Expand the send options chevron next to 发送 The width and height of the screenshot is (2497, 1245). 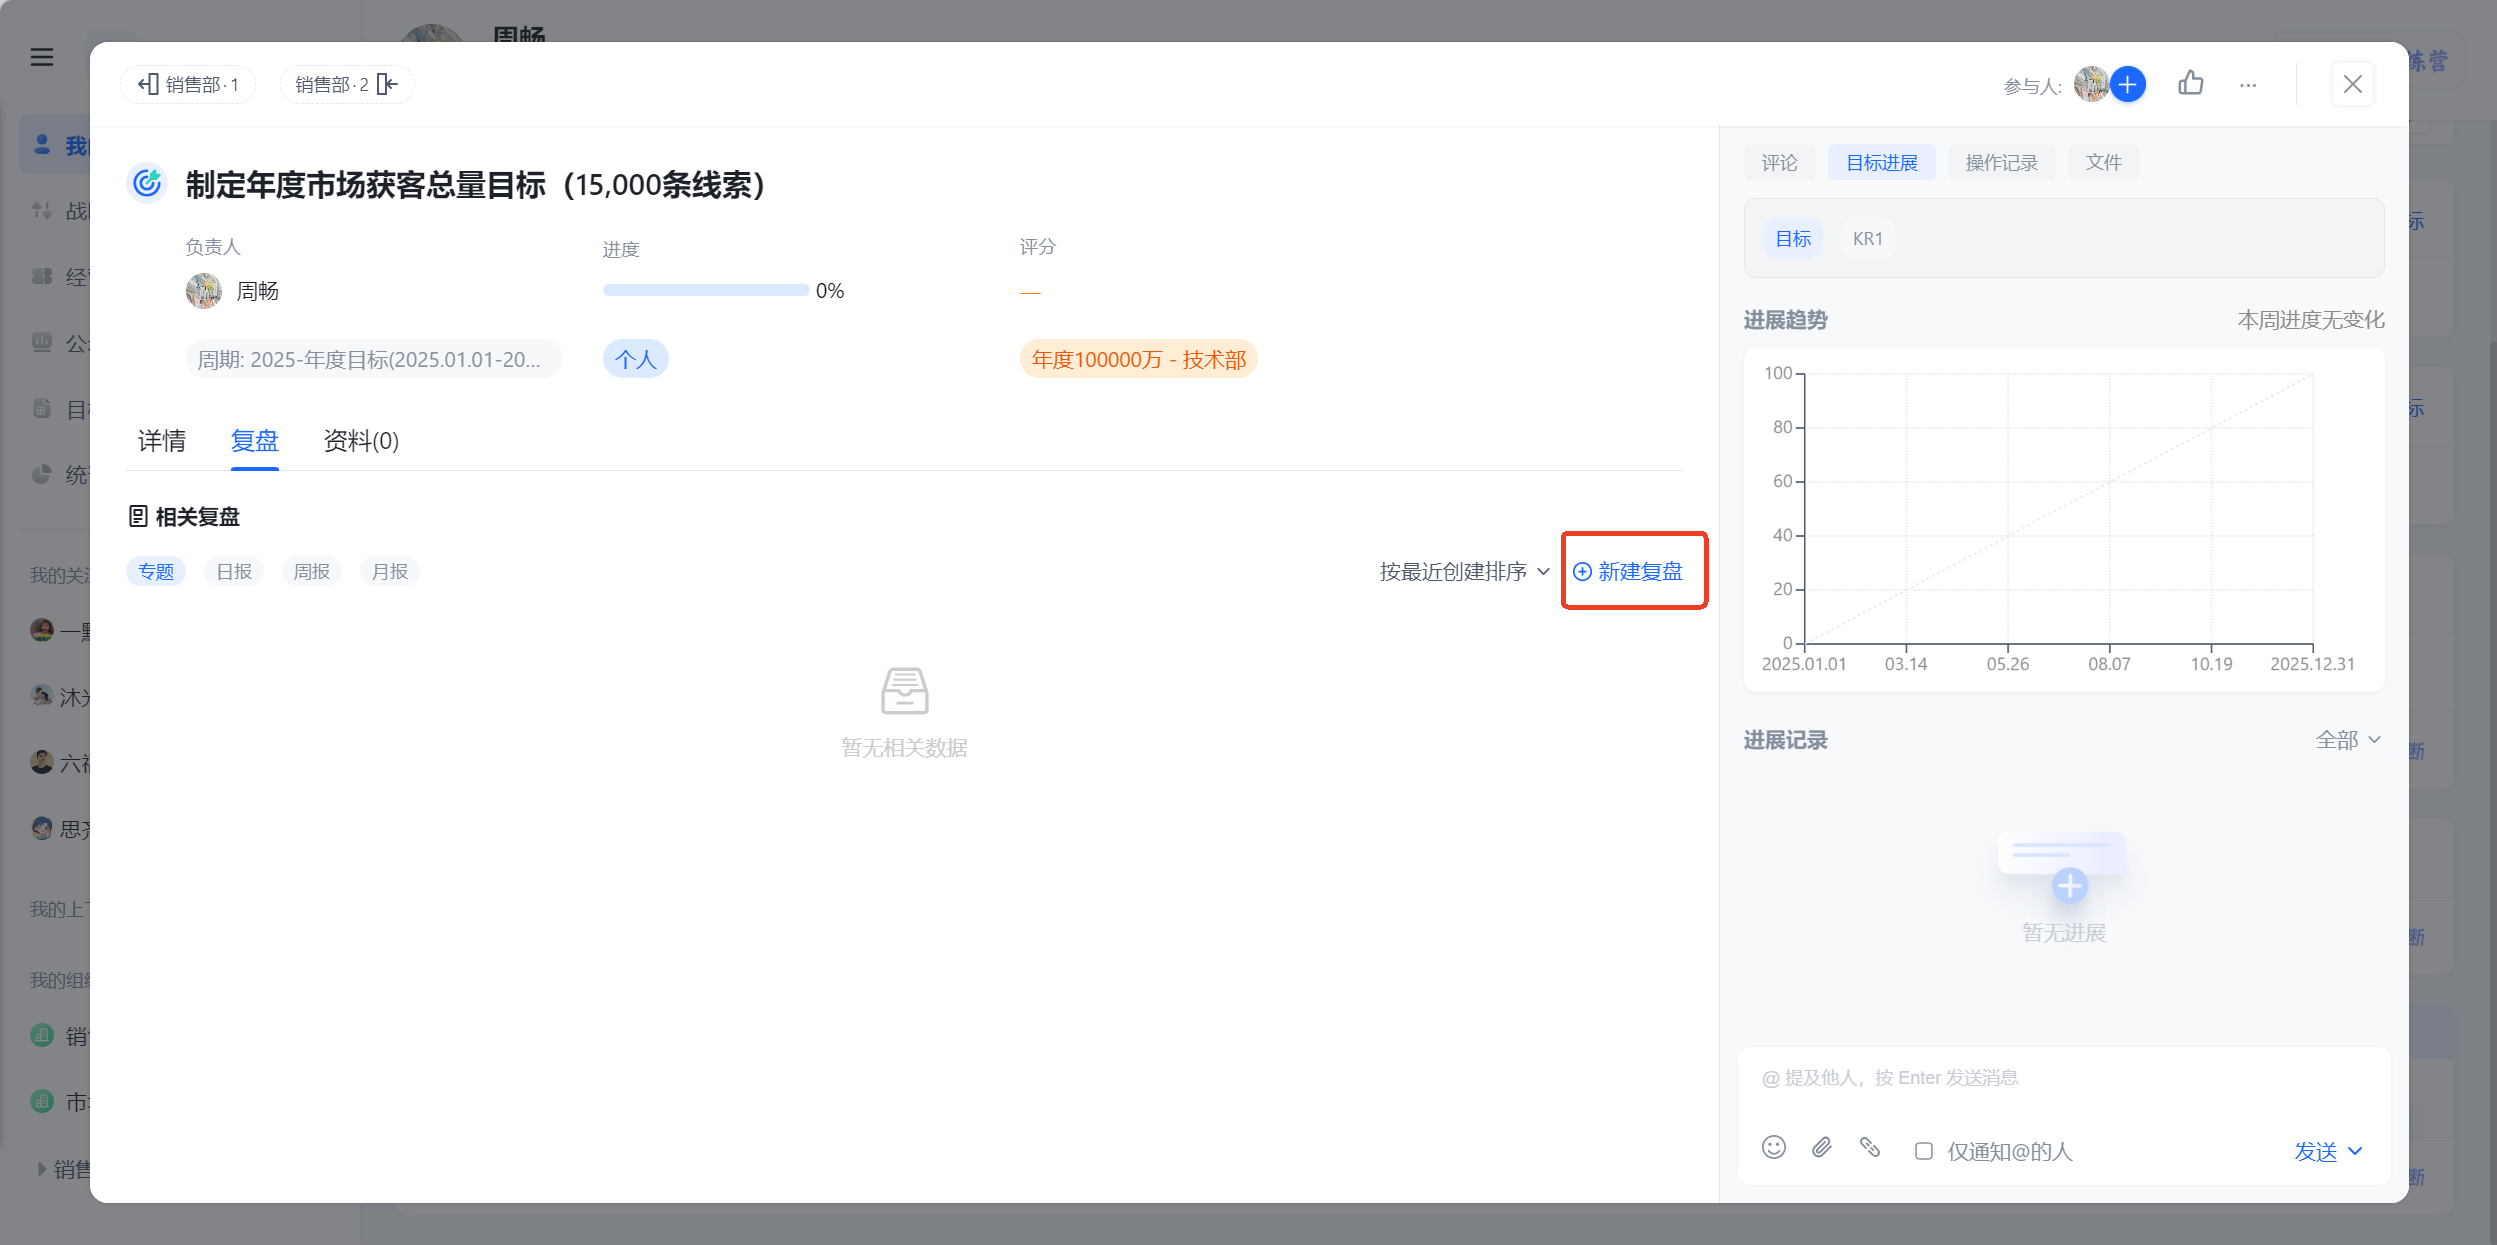[2356, 1152]
